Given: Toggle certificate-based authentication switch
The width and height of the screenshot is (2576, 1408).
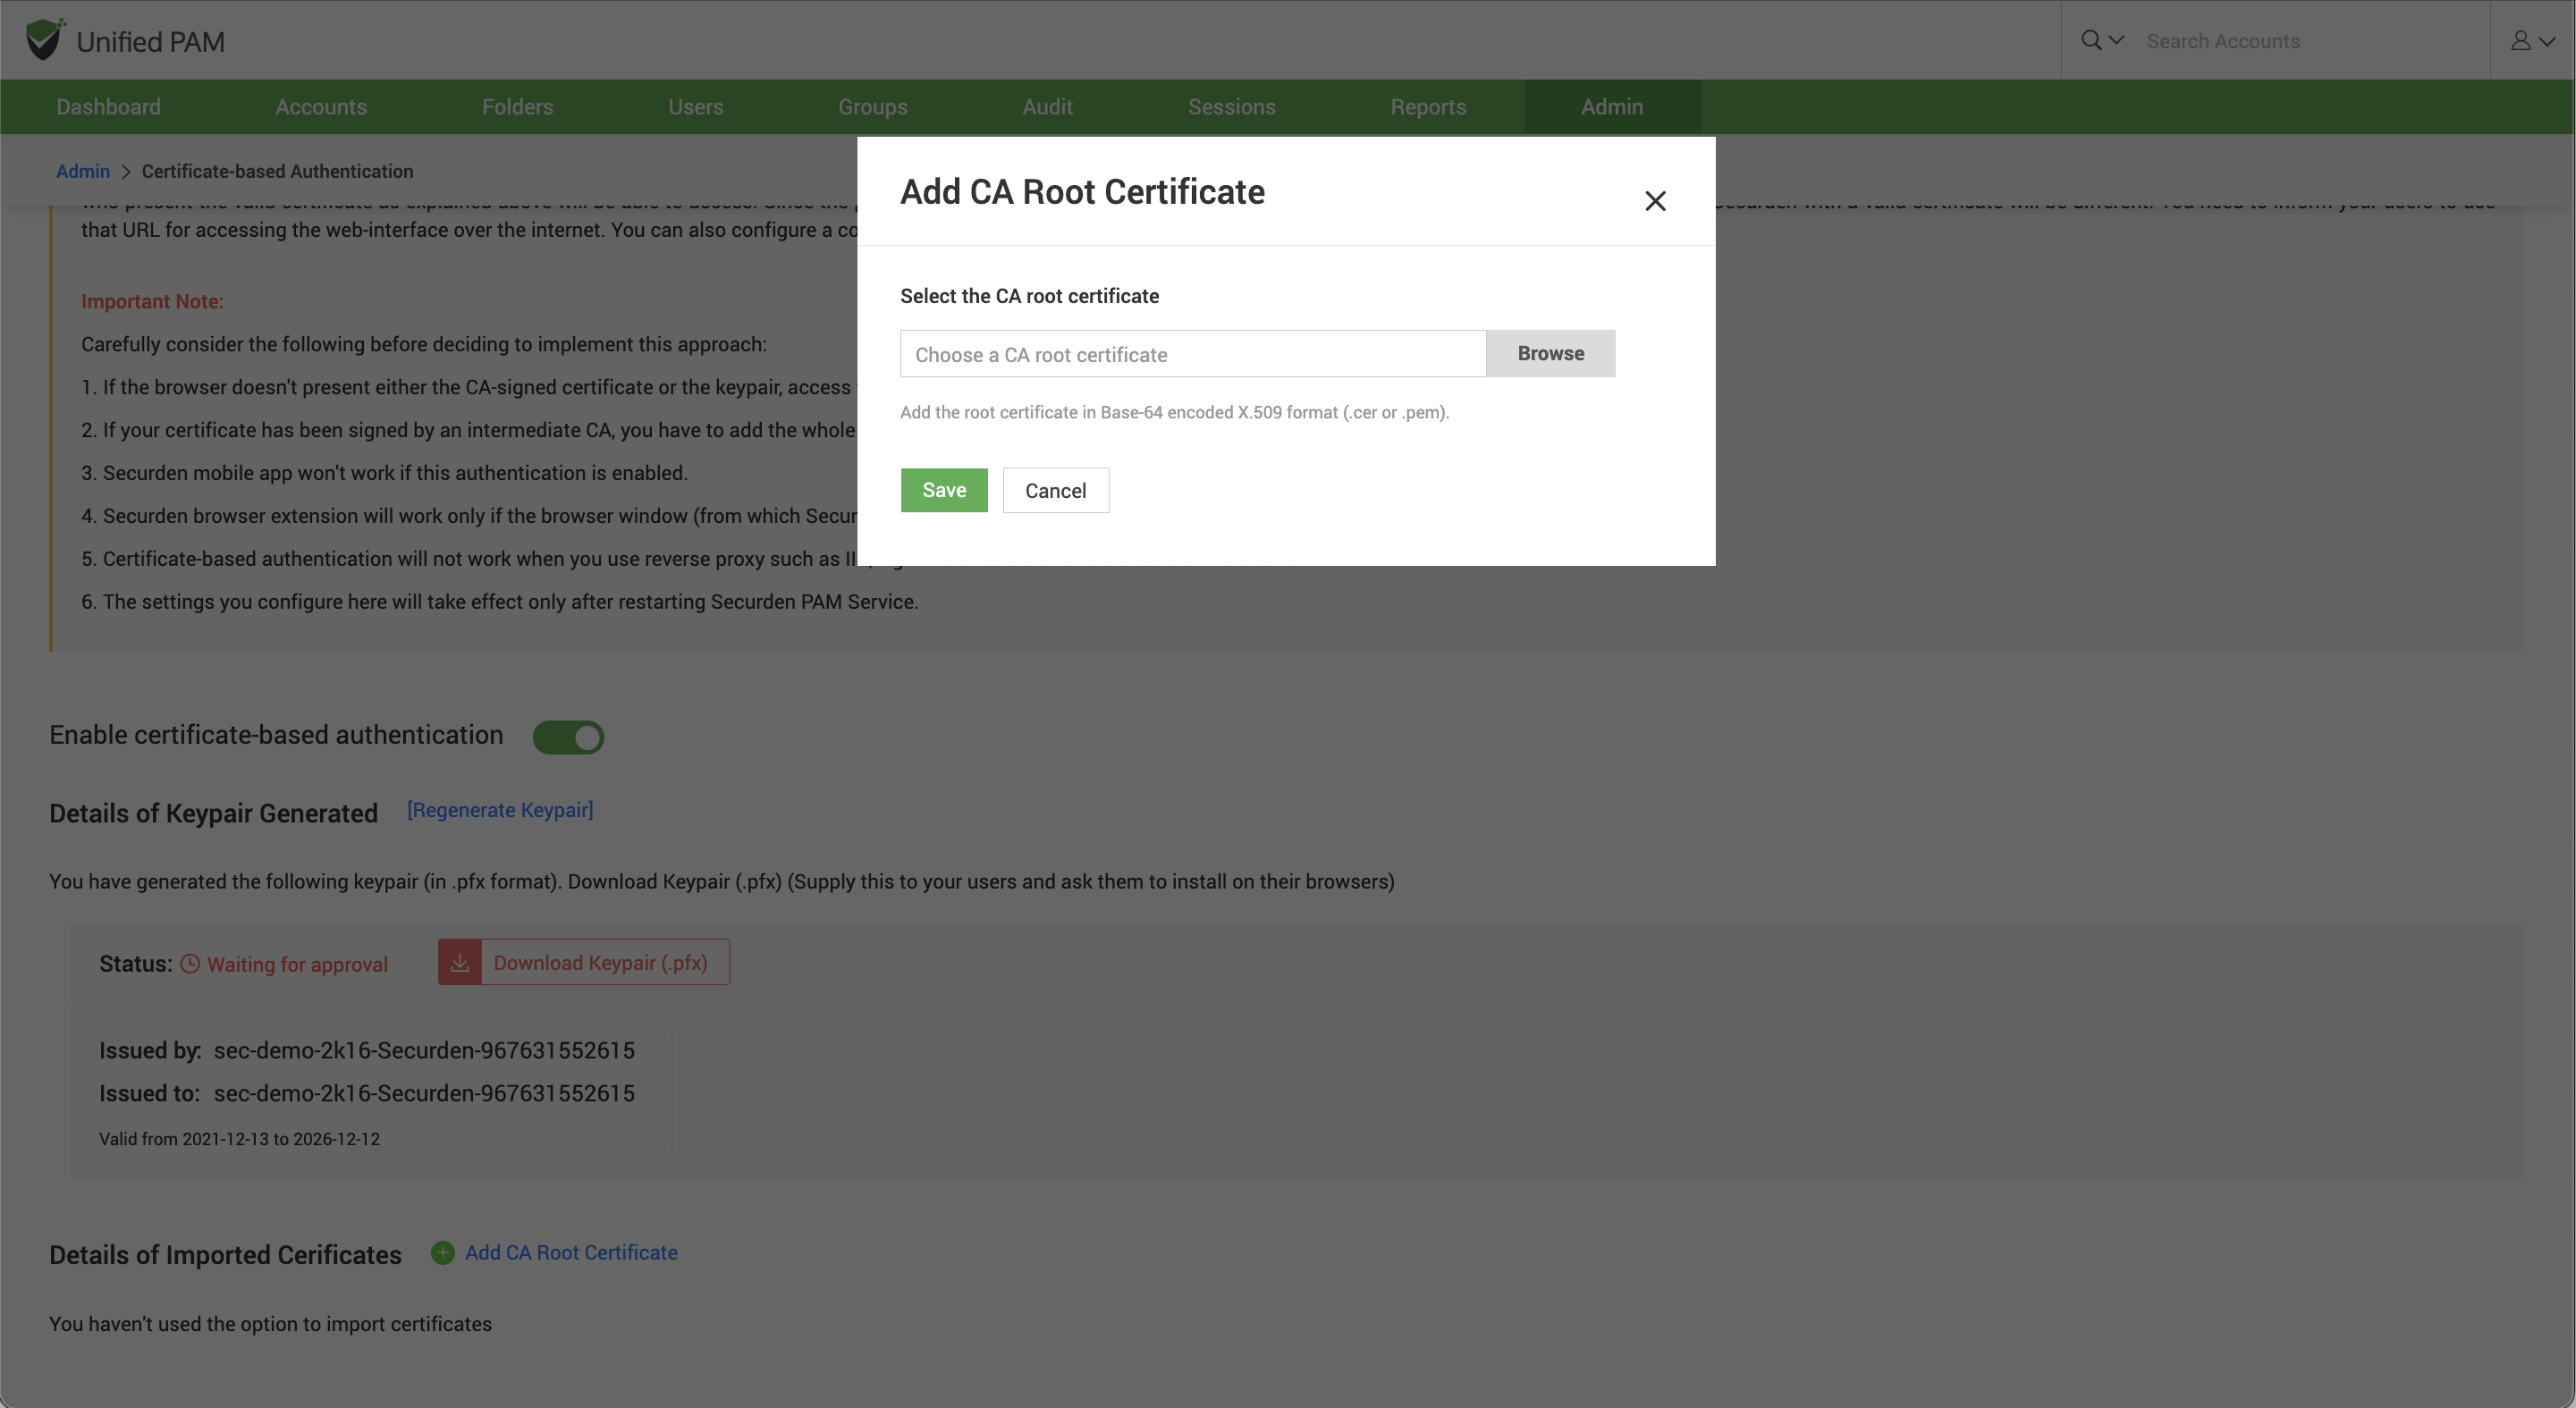Looking at the screenshot, I should tap(568, 737).
